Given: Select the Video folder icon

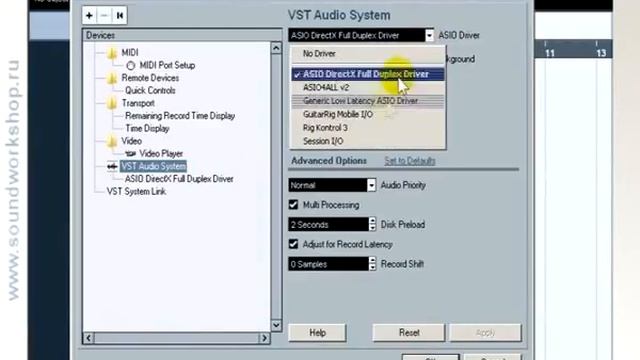Looking at the screenshot, I should click(112, 141).
